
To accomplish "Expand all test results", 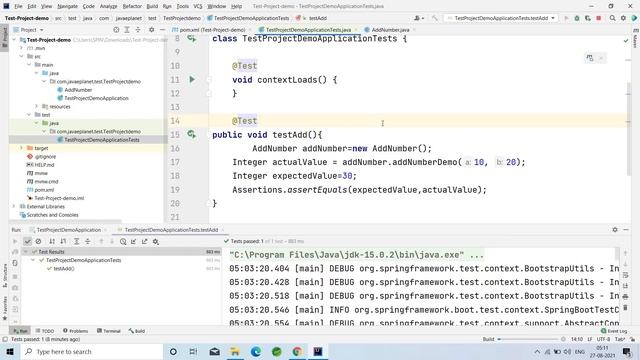I will pyautogui.click(x=76, y=242).
